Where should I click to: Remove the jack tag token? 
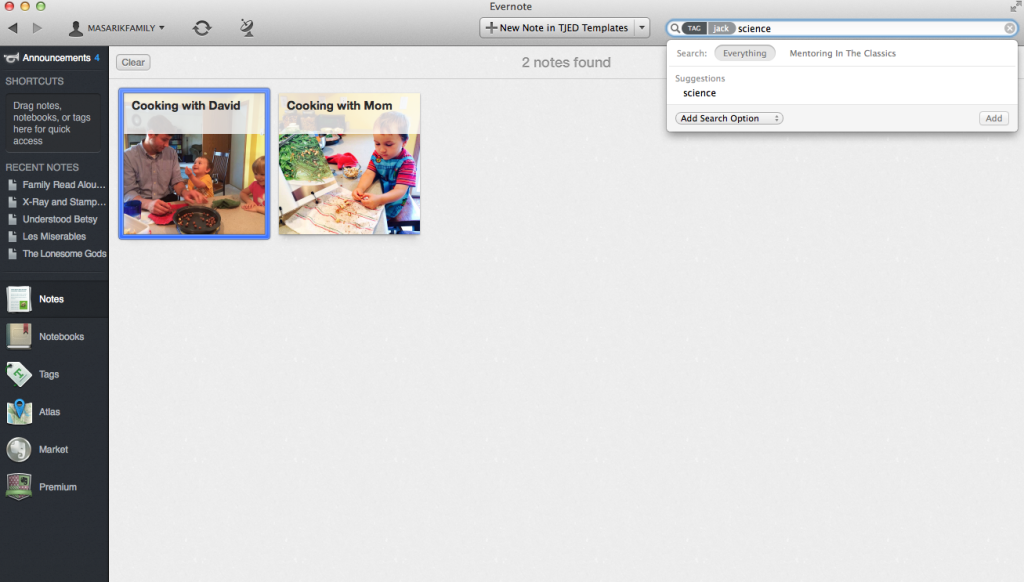721,28
